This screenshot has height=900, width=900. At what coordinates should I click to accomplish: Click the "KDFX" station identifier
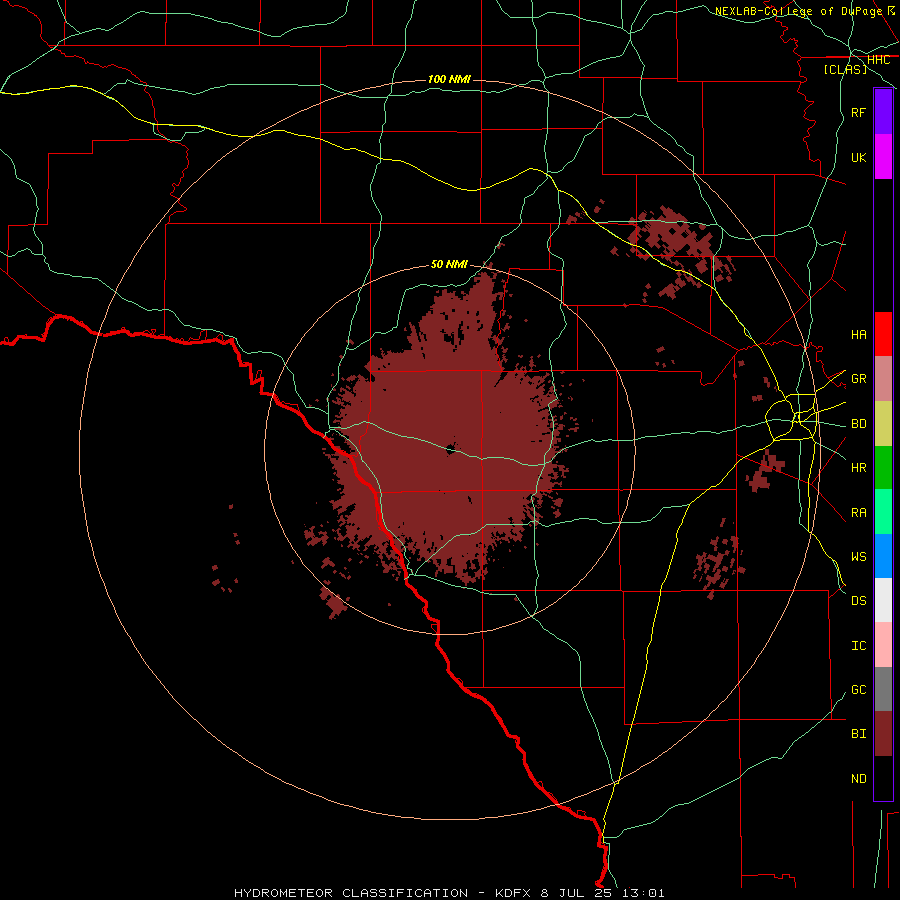[513, 893]
